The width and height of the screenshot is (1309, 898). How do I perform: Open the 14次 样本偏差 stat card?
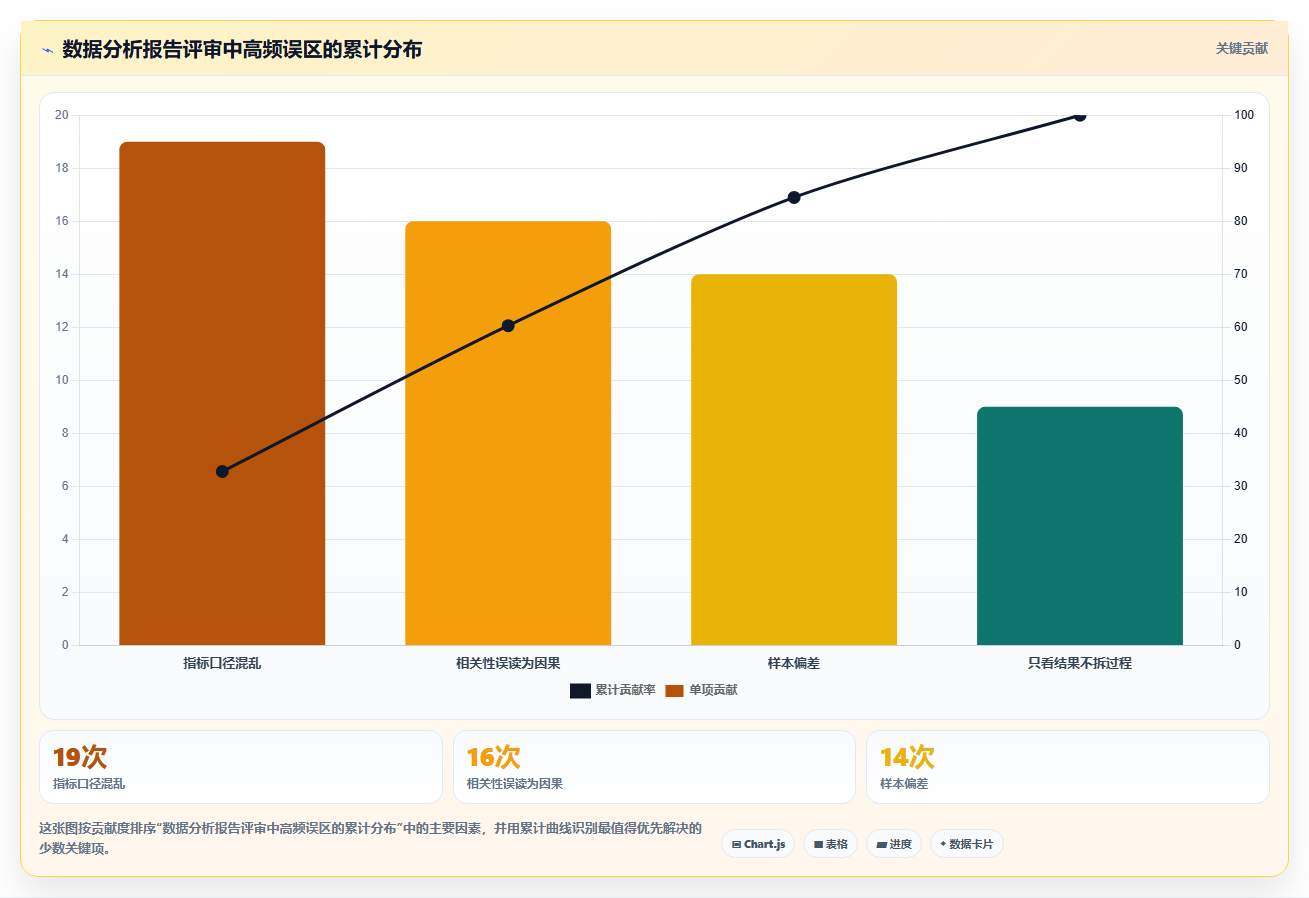(1068, 767)
